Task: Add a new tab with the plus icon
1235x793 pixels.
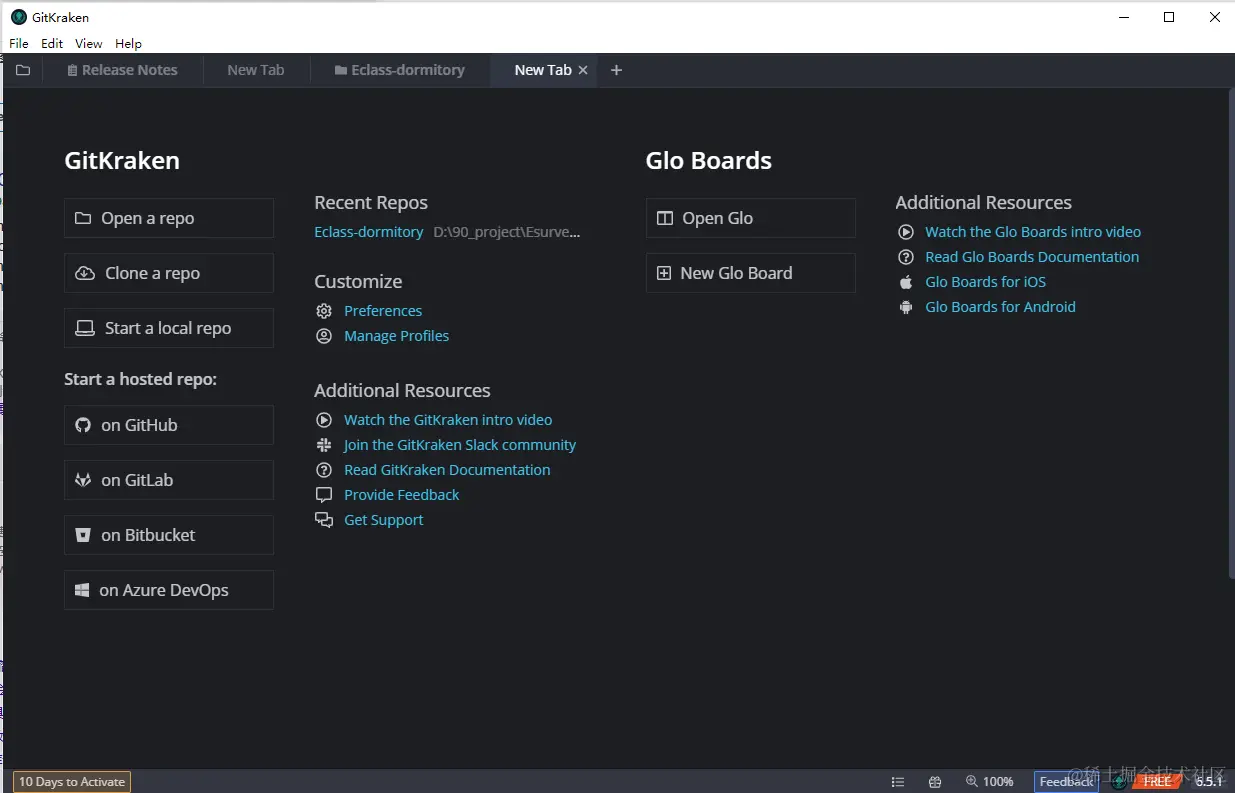Action: (x=616, y=70)
